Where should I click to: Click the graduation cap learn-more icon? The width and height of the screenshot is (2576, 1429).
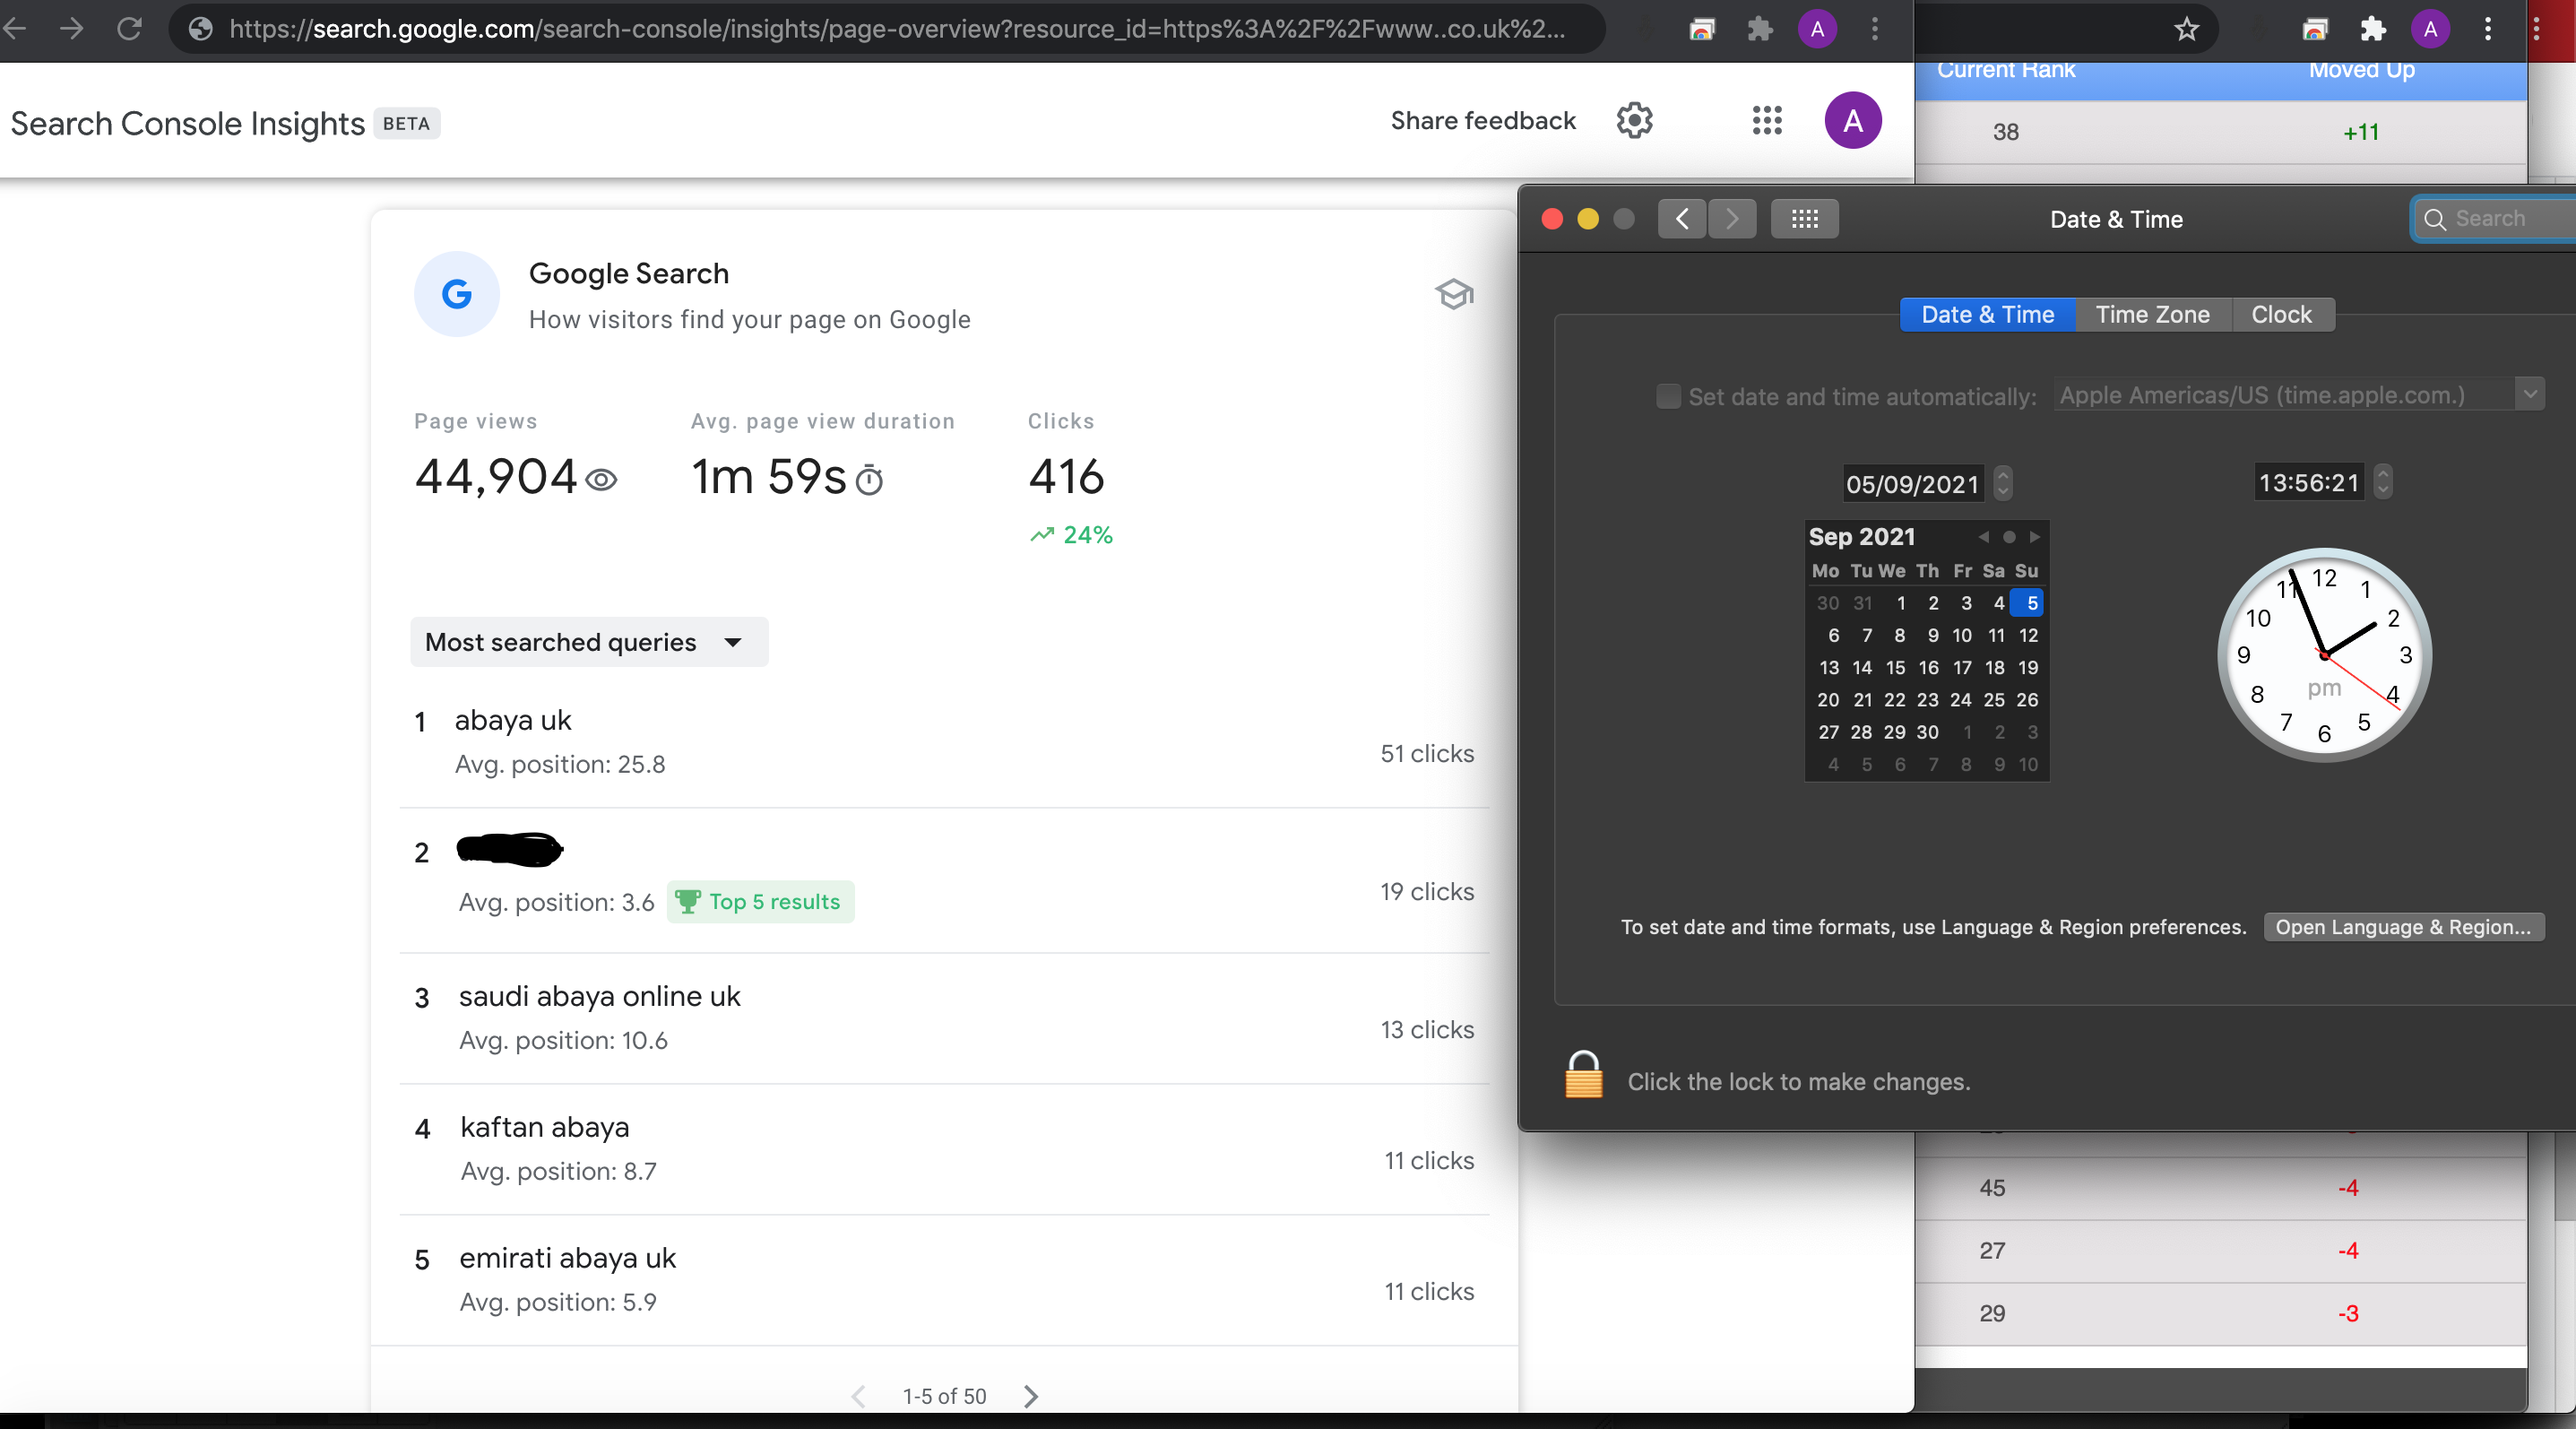coord(1454,294)
